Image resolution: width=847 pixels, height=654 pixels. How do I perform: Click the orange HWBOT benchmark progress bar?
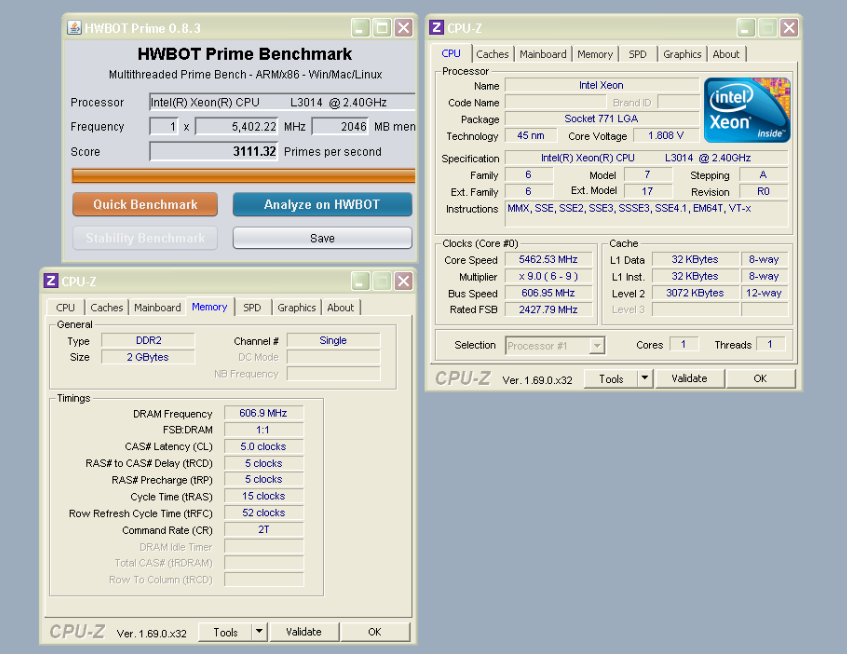pos(244,176)
